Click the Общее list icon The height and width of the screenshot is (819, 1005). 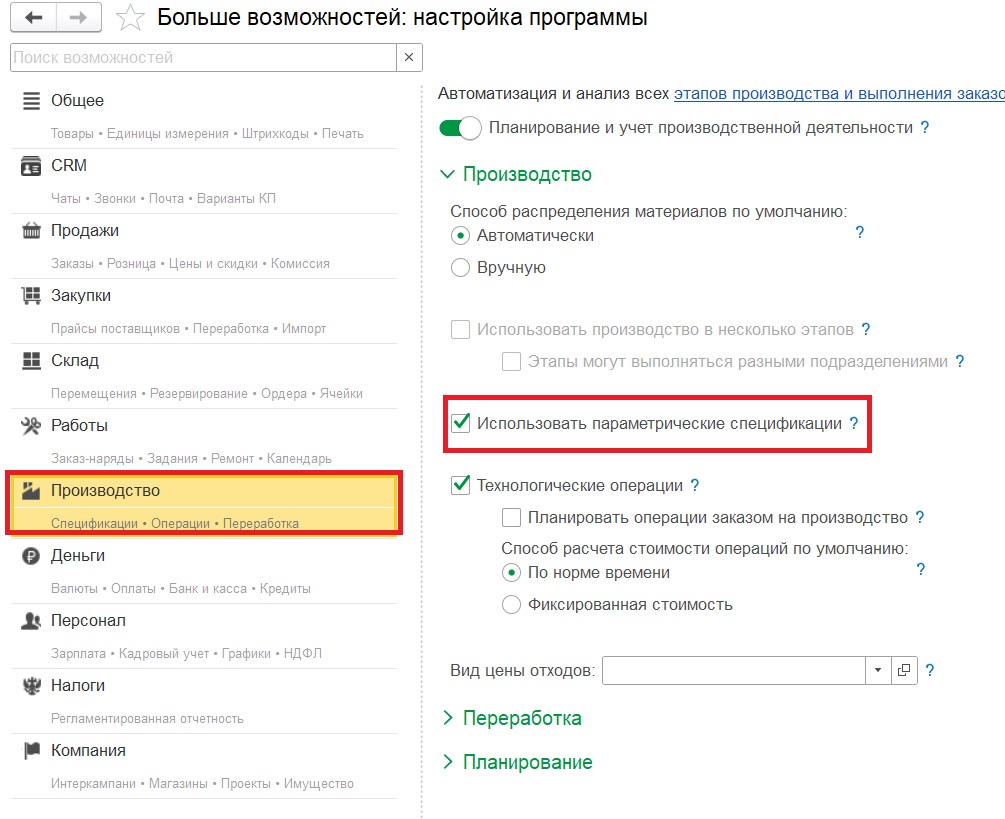31,101
